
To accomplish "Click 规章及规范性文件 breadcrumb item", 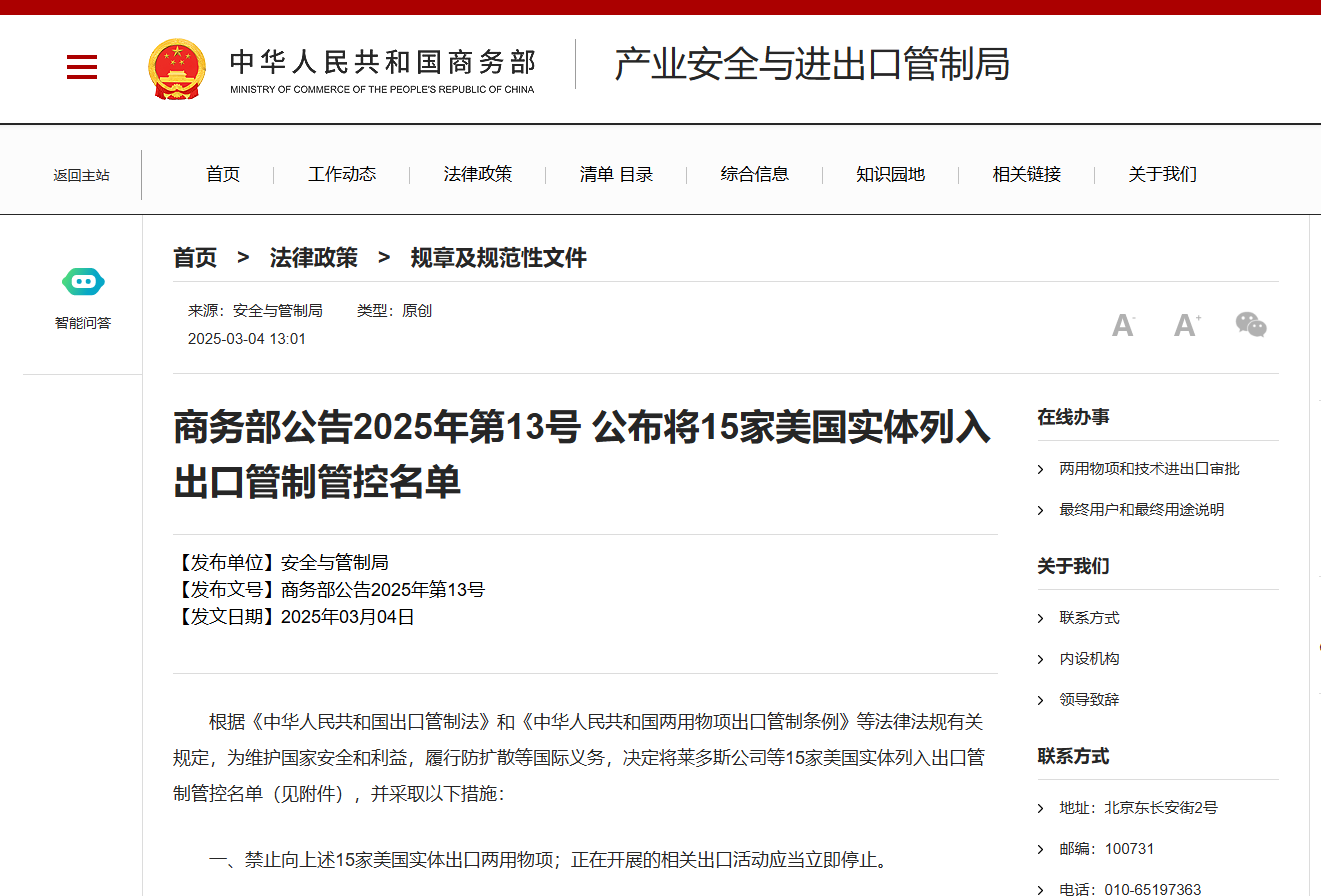I will tap(498, 258).
